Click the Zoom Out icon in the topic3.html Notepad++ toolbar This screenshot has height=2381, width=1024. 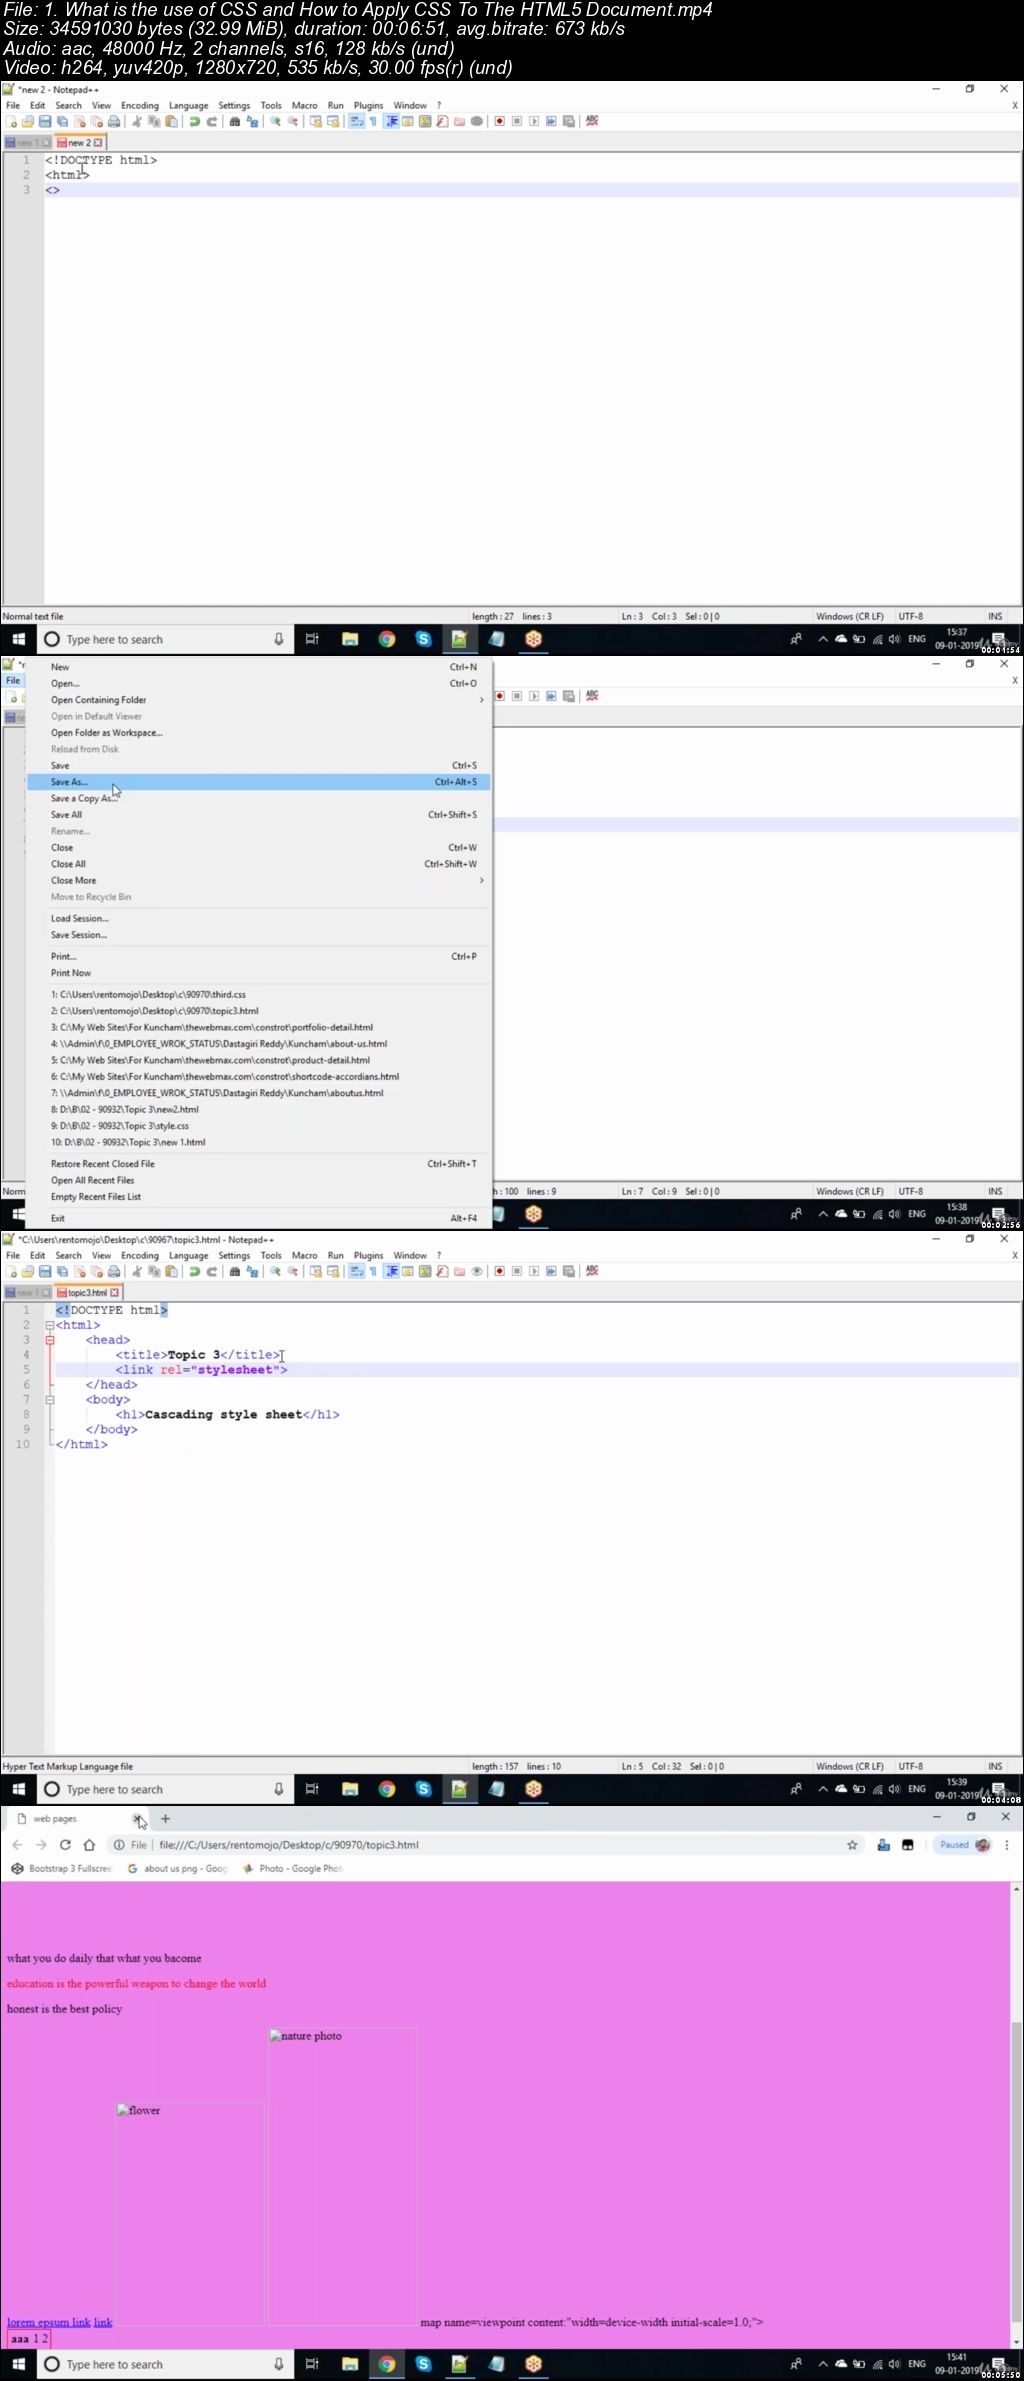293,1271
